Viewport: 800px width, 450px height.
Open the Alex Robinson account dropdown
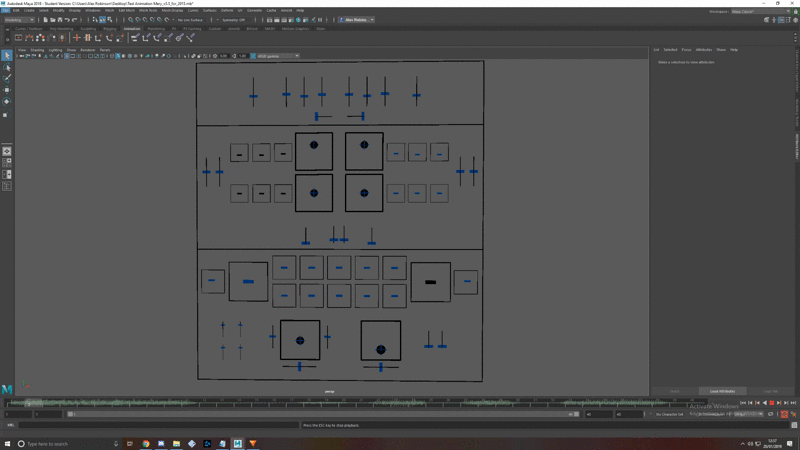click(x=357, y=20)
